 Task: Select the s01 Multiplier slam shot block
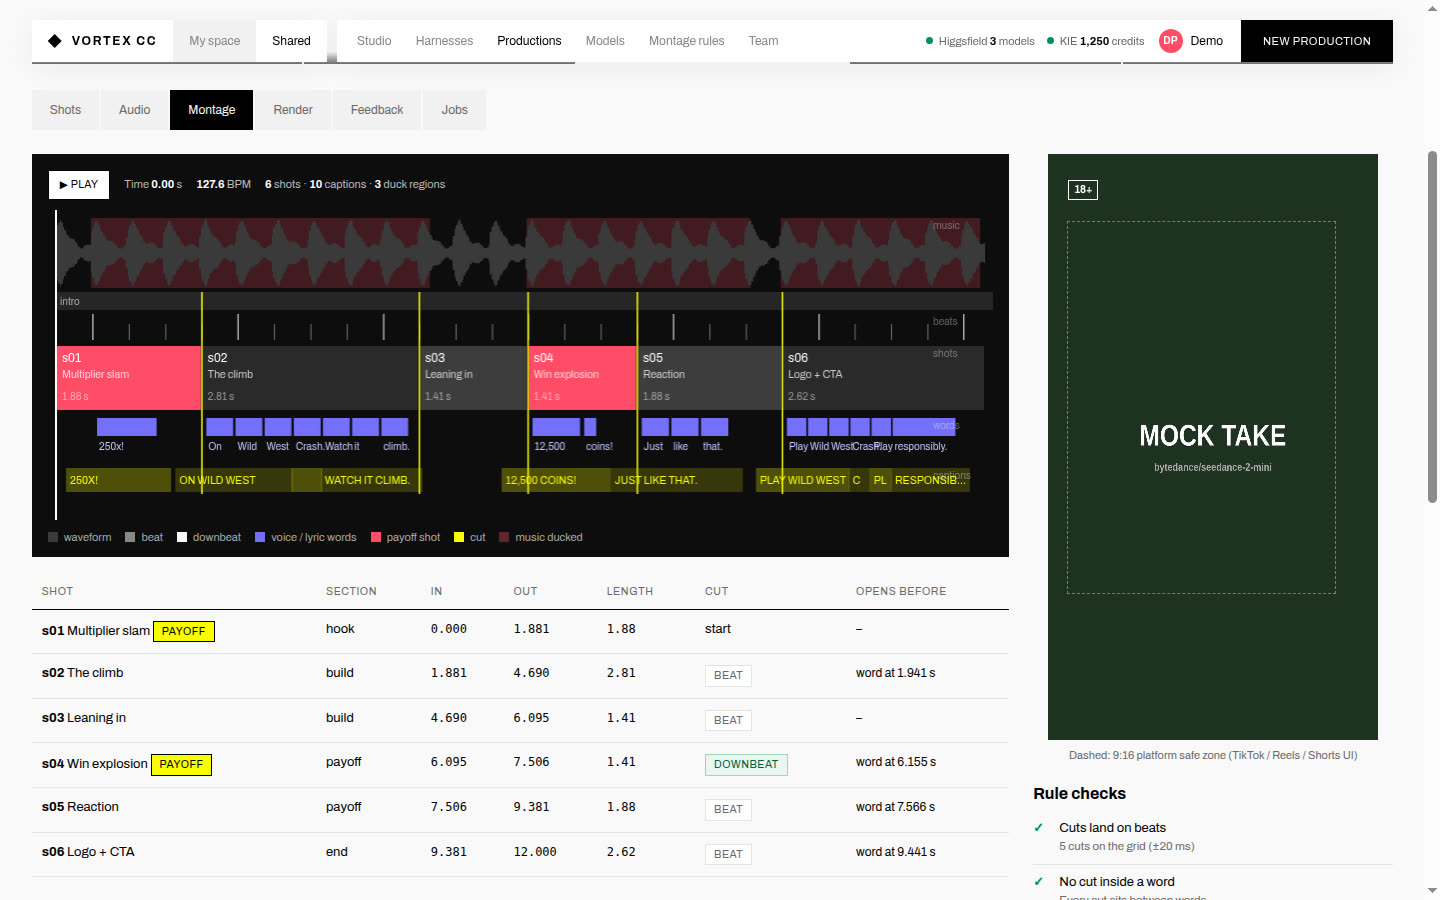[x=129, y=378]
